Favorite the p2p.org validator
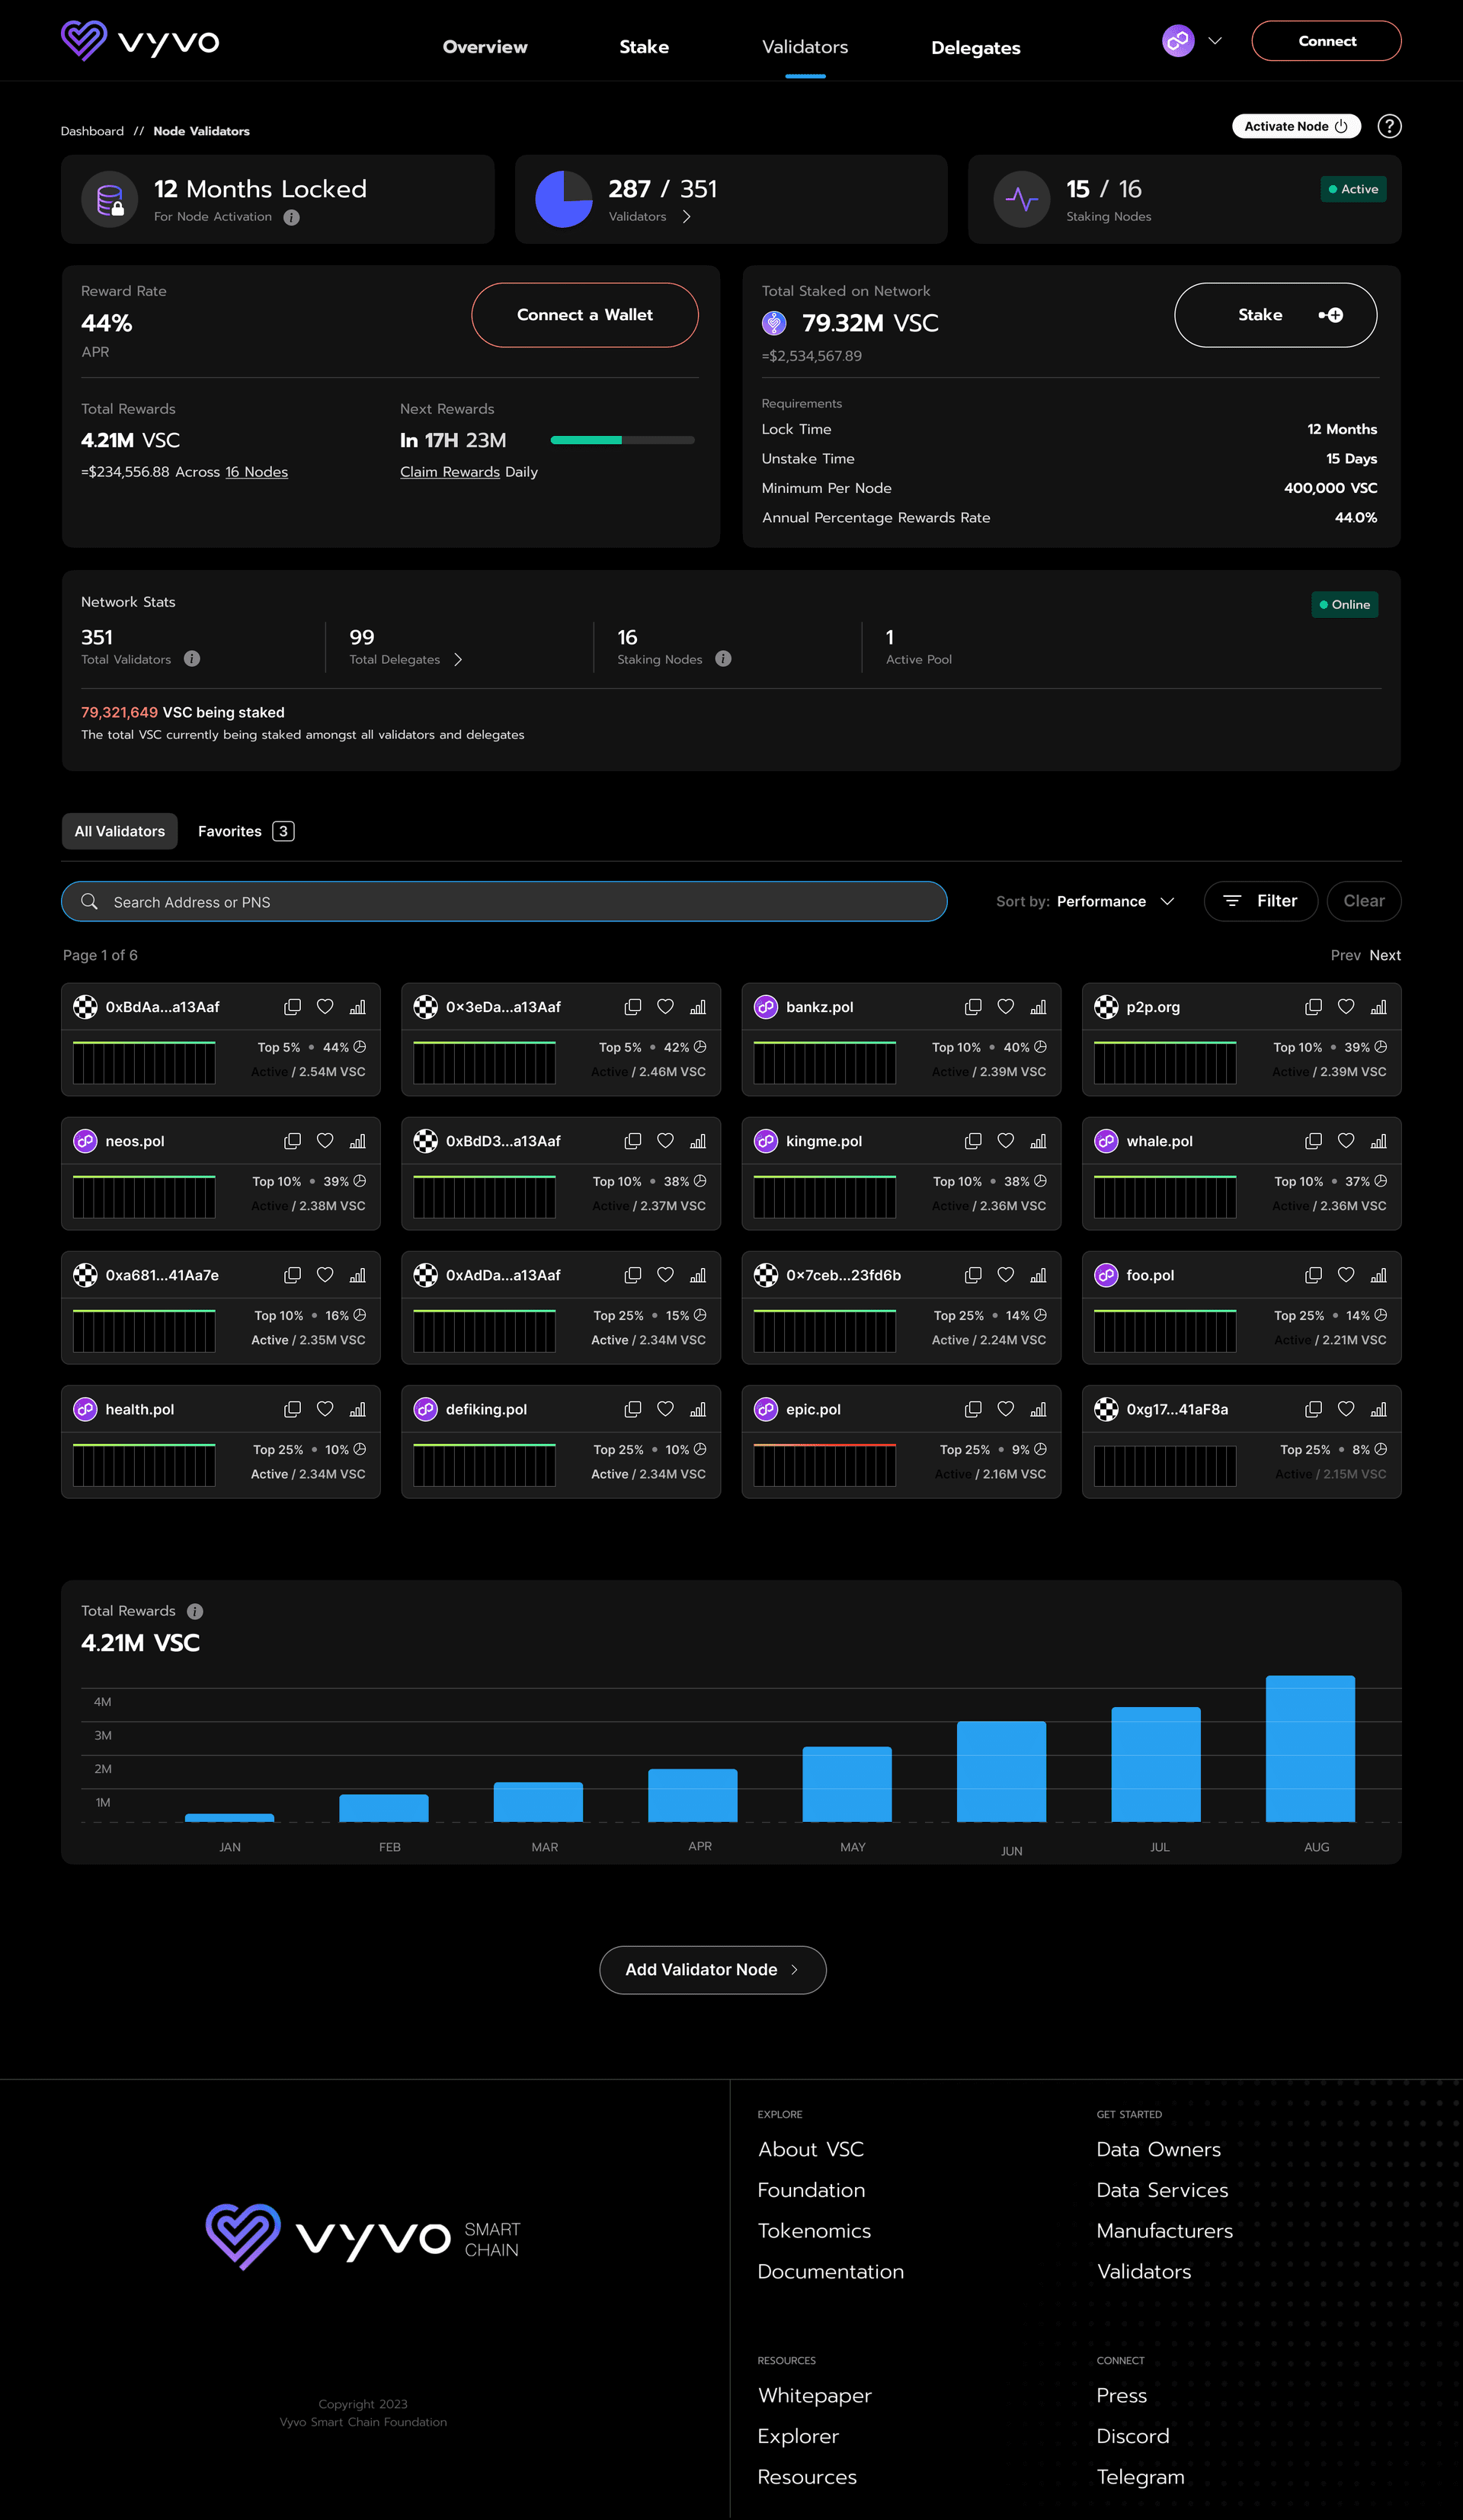1463x2520 pixels. [x=1346, y=1007]
